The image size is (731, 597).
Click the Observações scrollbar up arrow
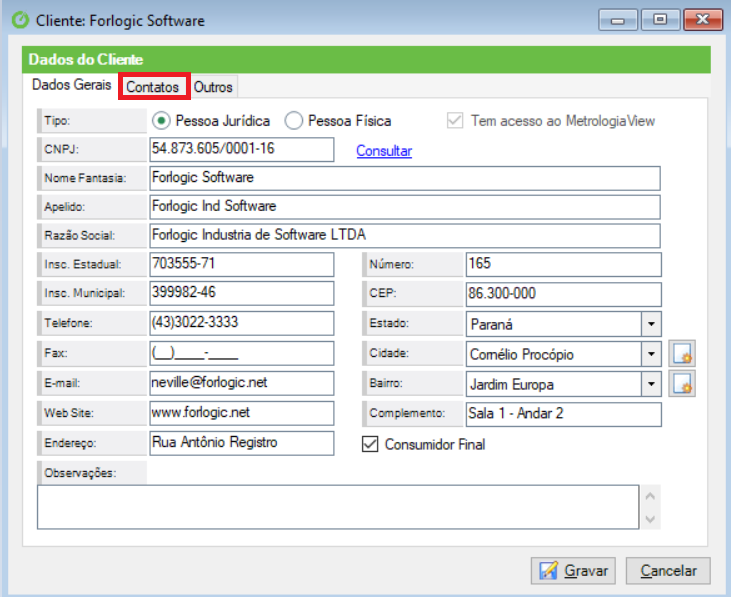click(650, 496)
